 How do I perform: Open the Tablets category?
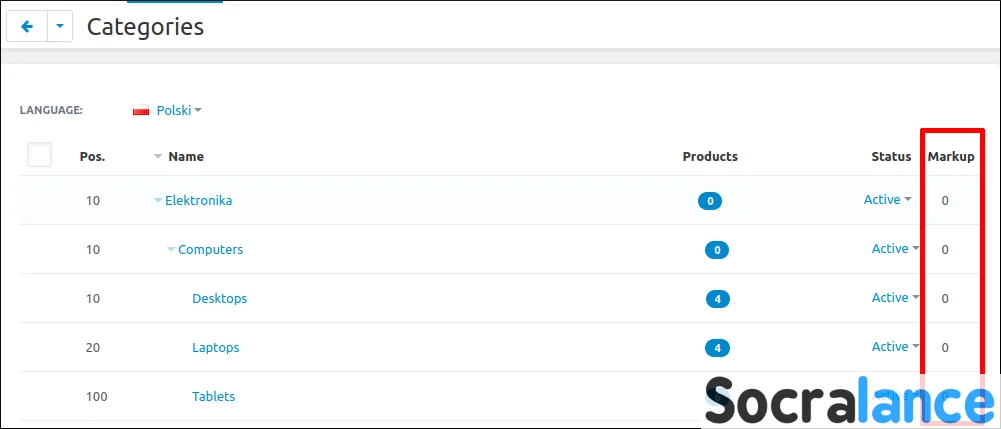[213, 396]
